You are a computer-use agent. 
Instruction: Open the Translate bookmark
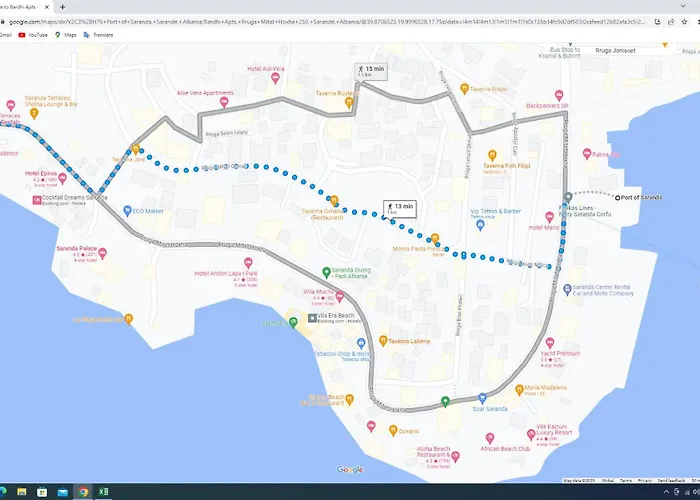[101, 34]
